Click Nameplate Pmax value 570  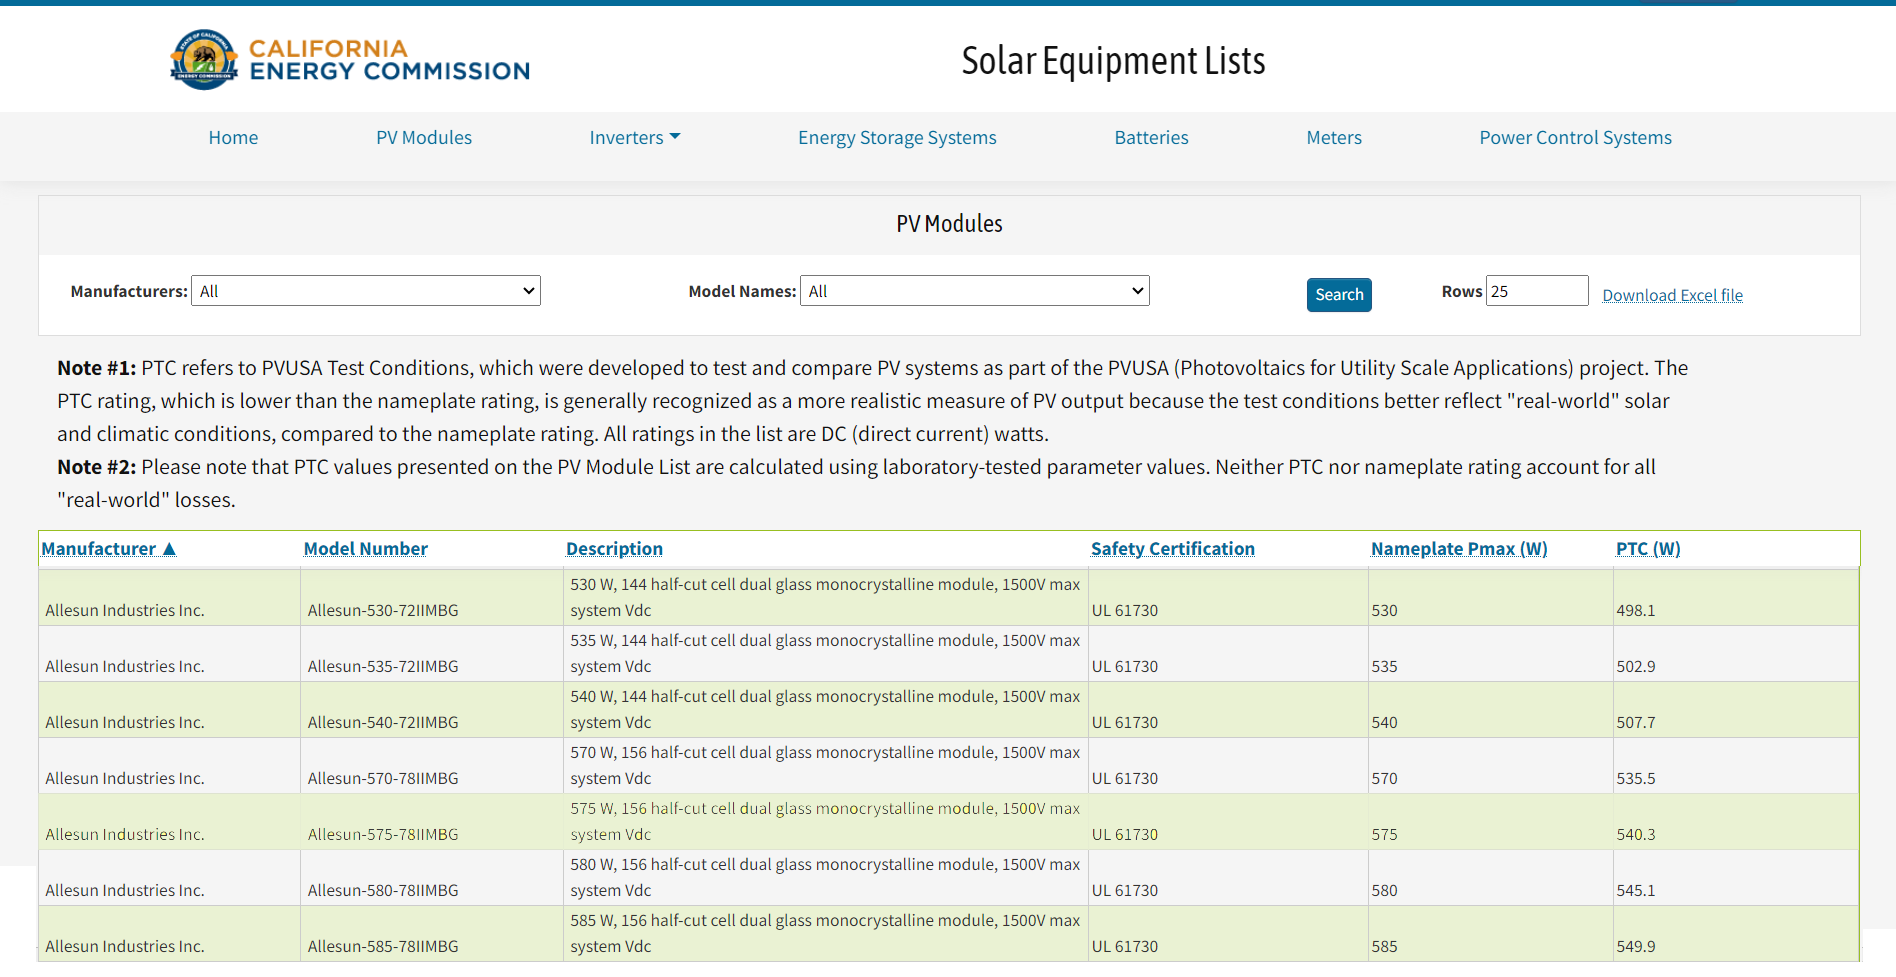[1385, 778]
